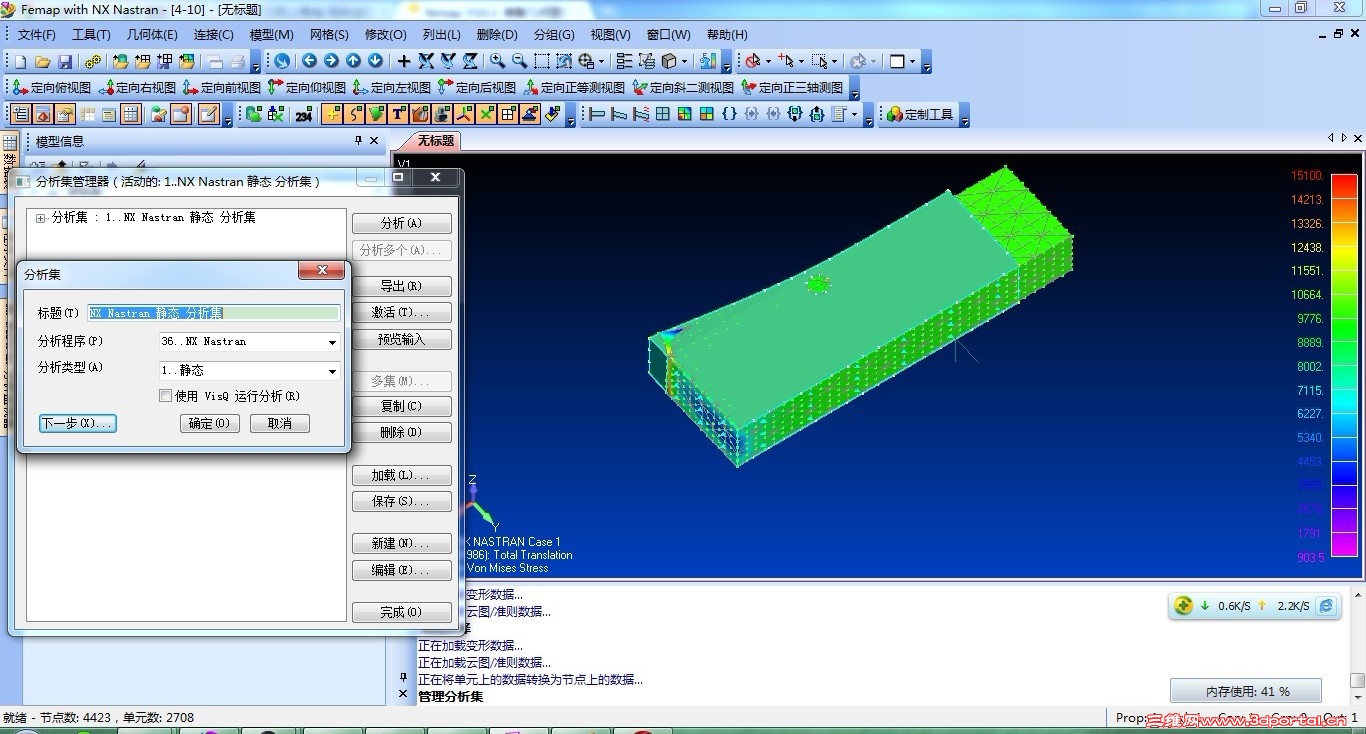The height and width of the screenshot is (734, 1366).
Task: Click 分析(A) button in analysis manager
Action: (401, 223)
